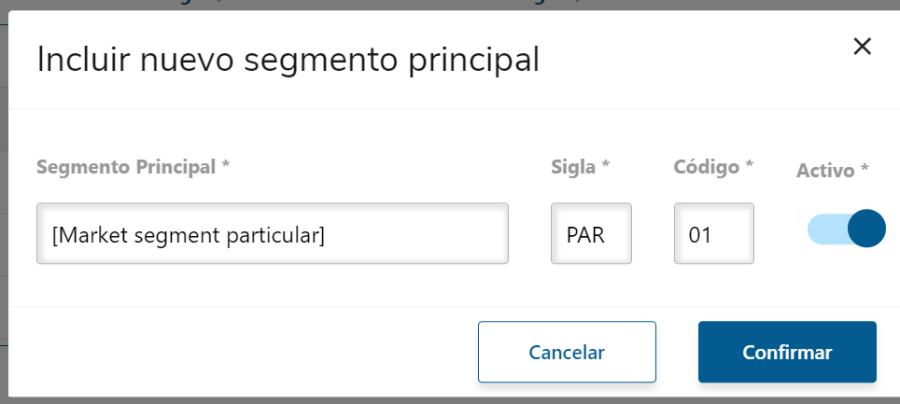The width and height of the screenshot is (900, 404).
Task: Click the 'Sigla *' label
Action: coord(580,167)
